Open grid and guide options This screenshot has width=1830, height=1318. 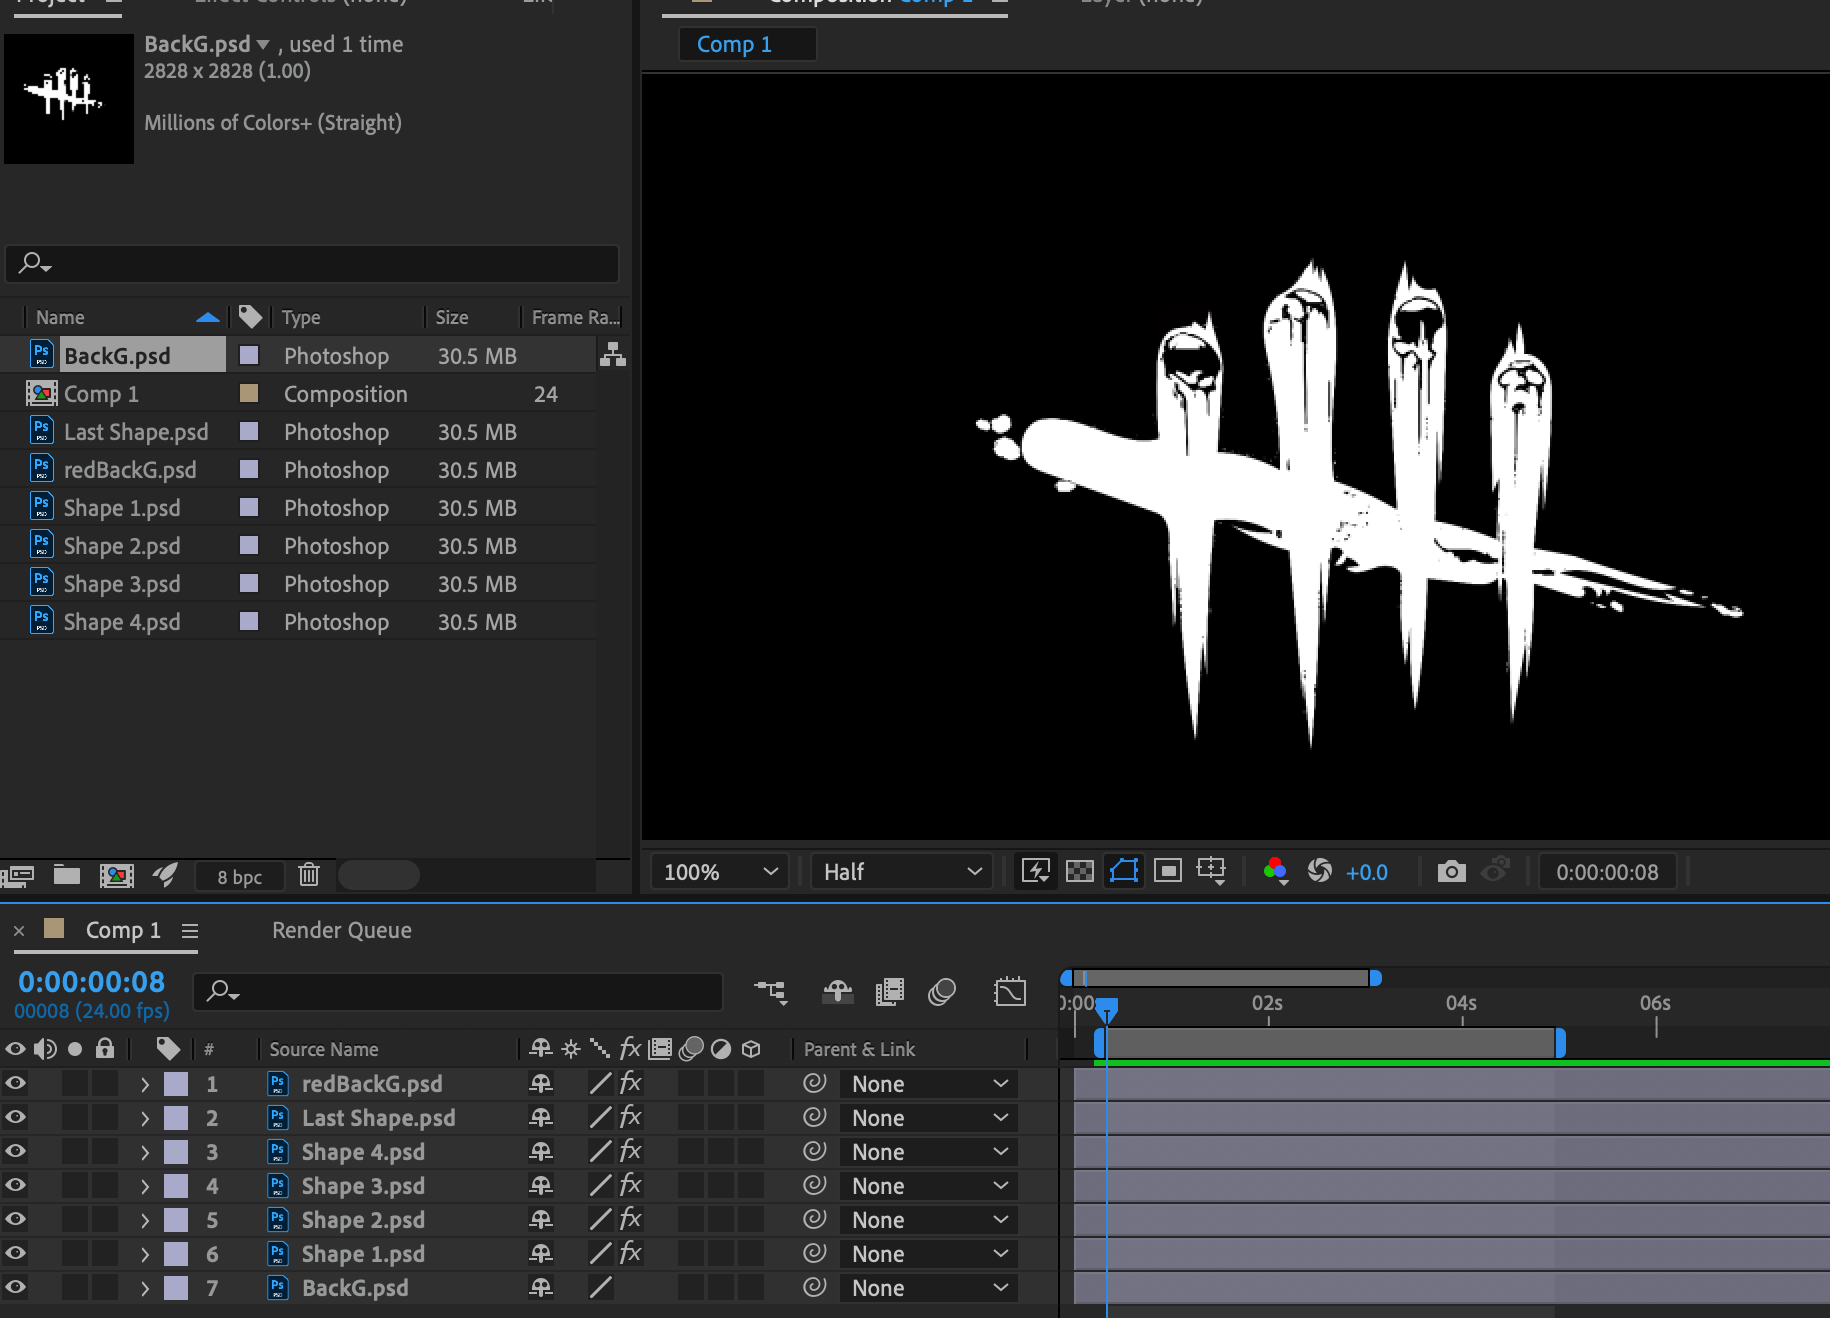[x=1211, y=871]
